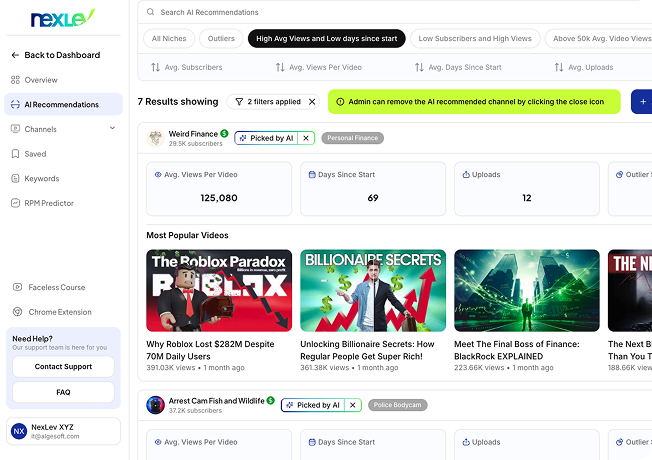Screen dimensions: 652x460
Task: Open the NexLev XYZ account card
Action: [63, 431]
